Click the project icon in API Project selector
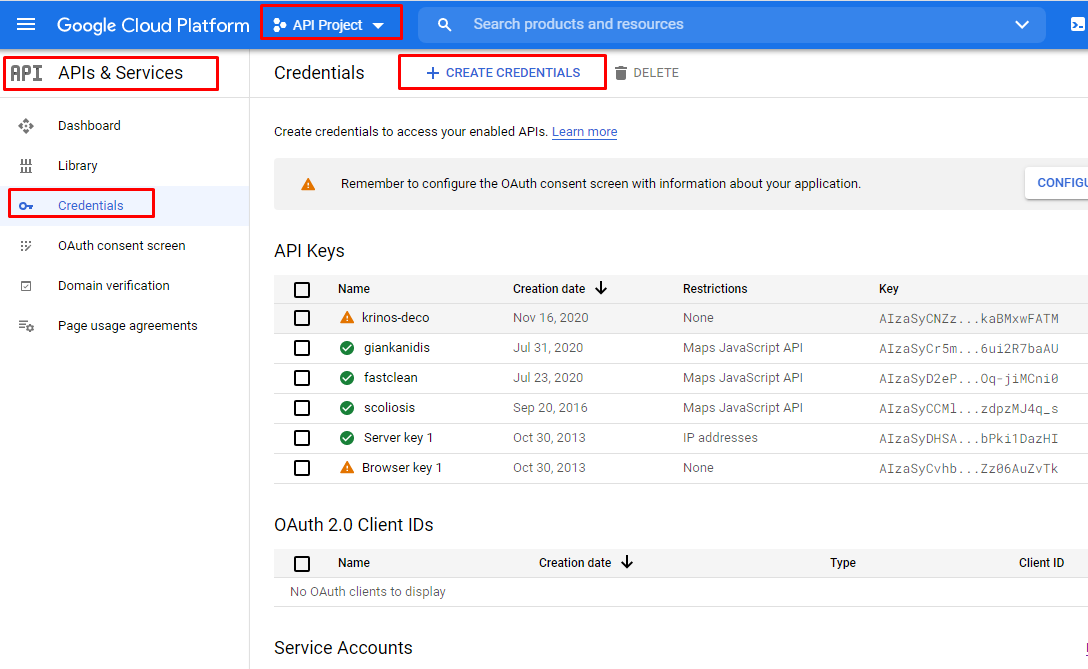Image resolution: width=1088 pixels, height=669 pixels. pos(280,25)
